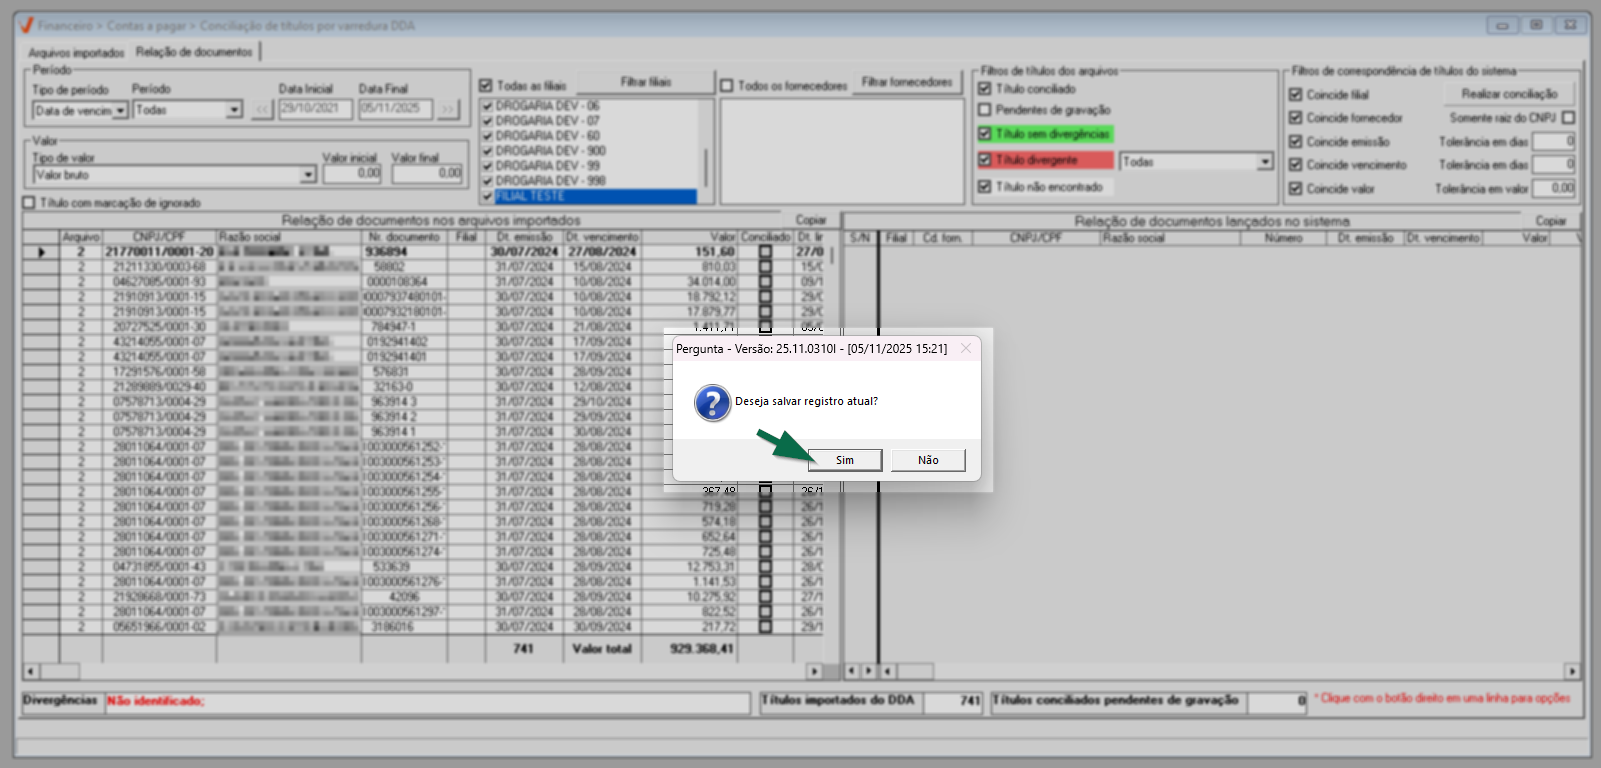Click the Valor inicial input field
Image resolution: width=1601 pixels, height=768 pixels.
[x=352, y=174]
